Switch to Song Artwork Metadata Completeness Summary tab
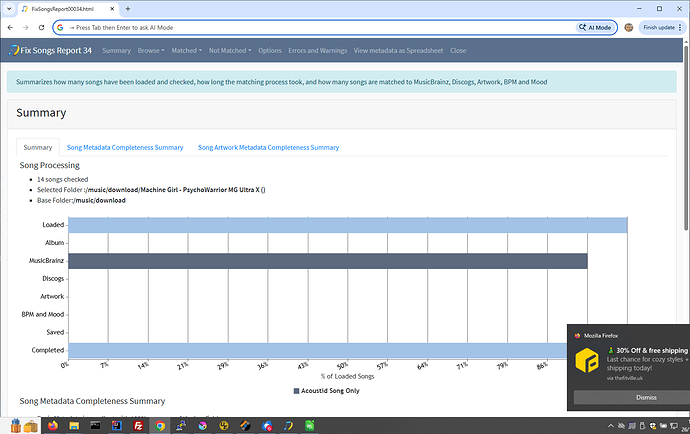The image size is (690, 434). (268, 147)
